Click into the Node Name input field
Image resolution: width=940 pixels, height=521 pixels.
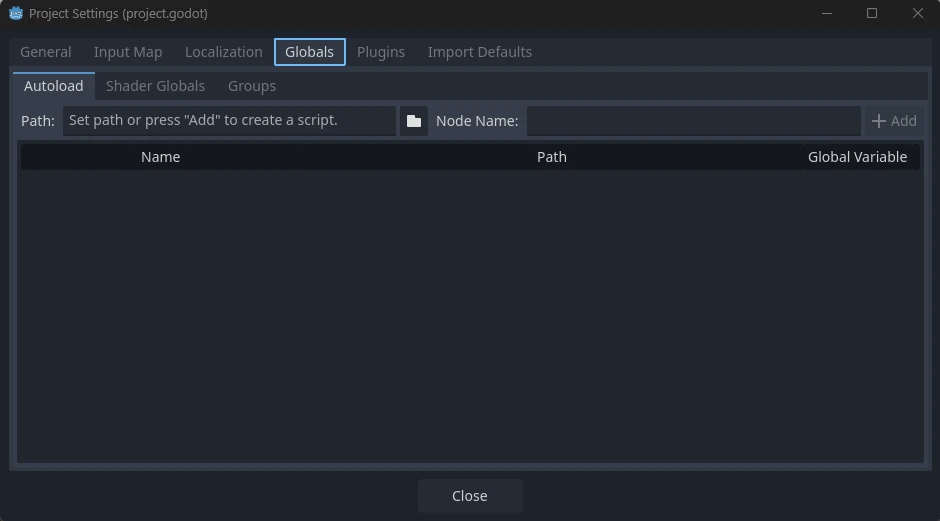click(x=693, y=121)
